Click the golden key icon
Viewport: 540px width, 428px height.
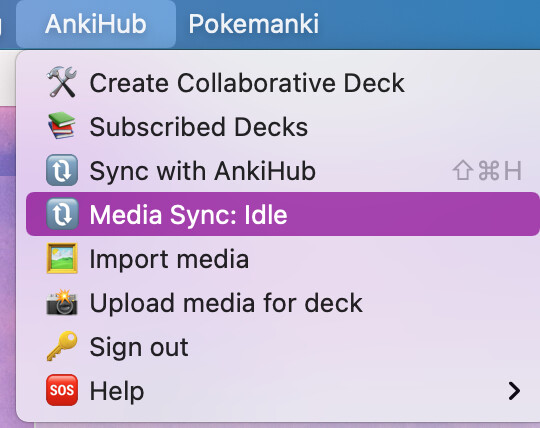(x=62, y=346)
